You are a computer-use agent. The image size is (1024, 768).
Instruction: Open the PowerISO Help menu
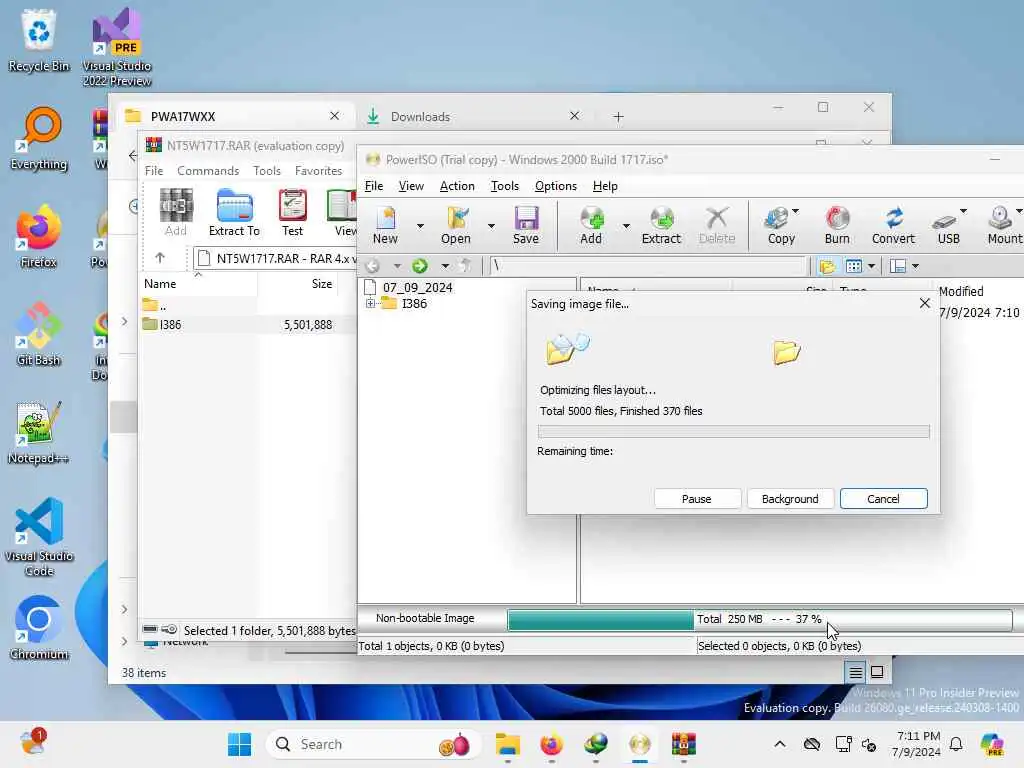click(x=605, y=186)
